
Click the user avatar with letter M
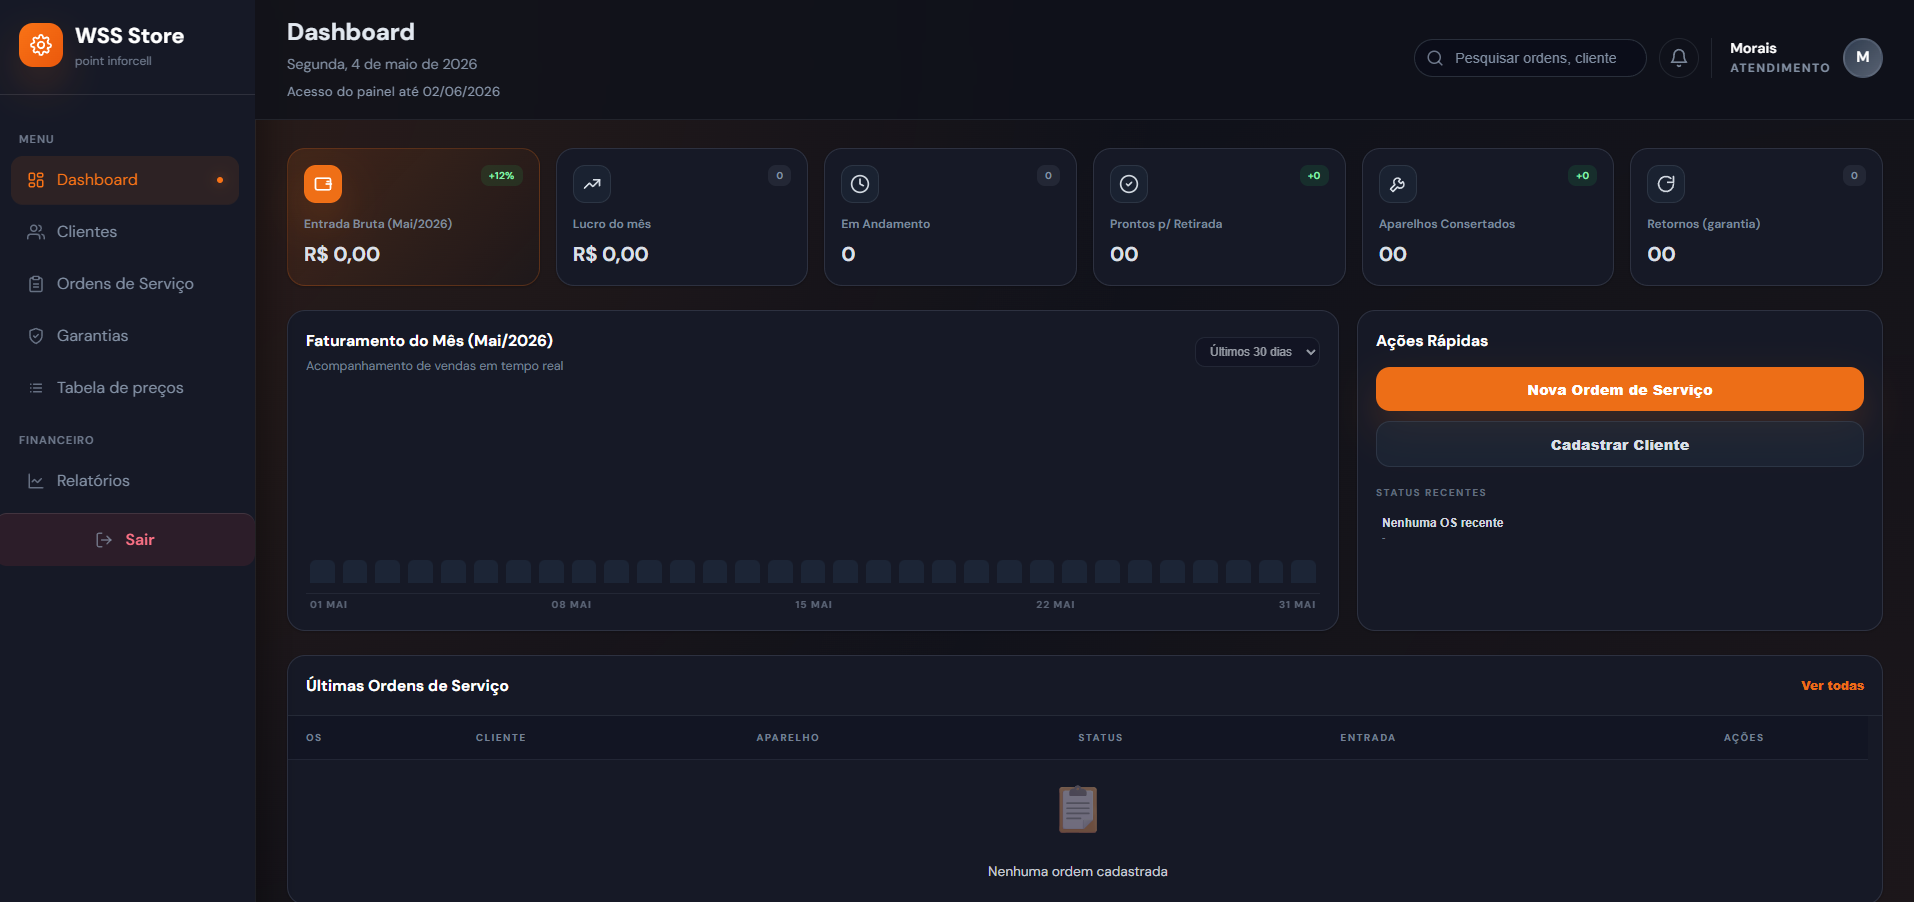coord(1863,58)
